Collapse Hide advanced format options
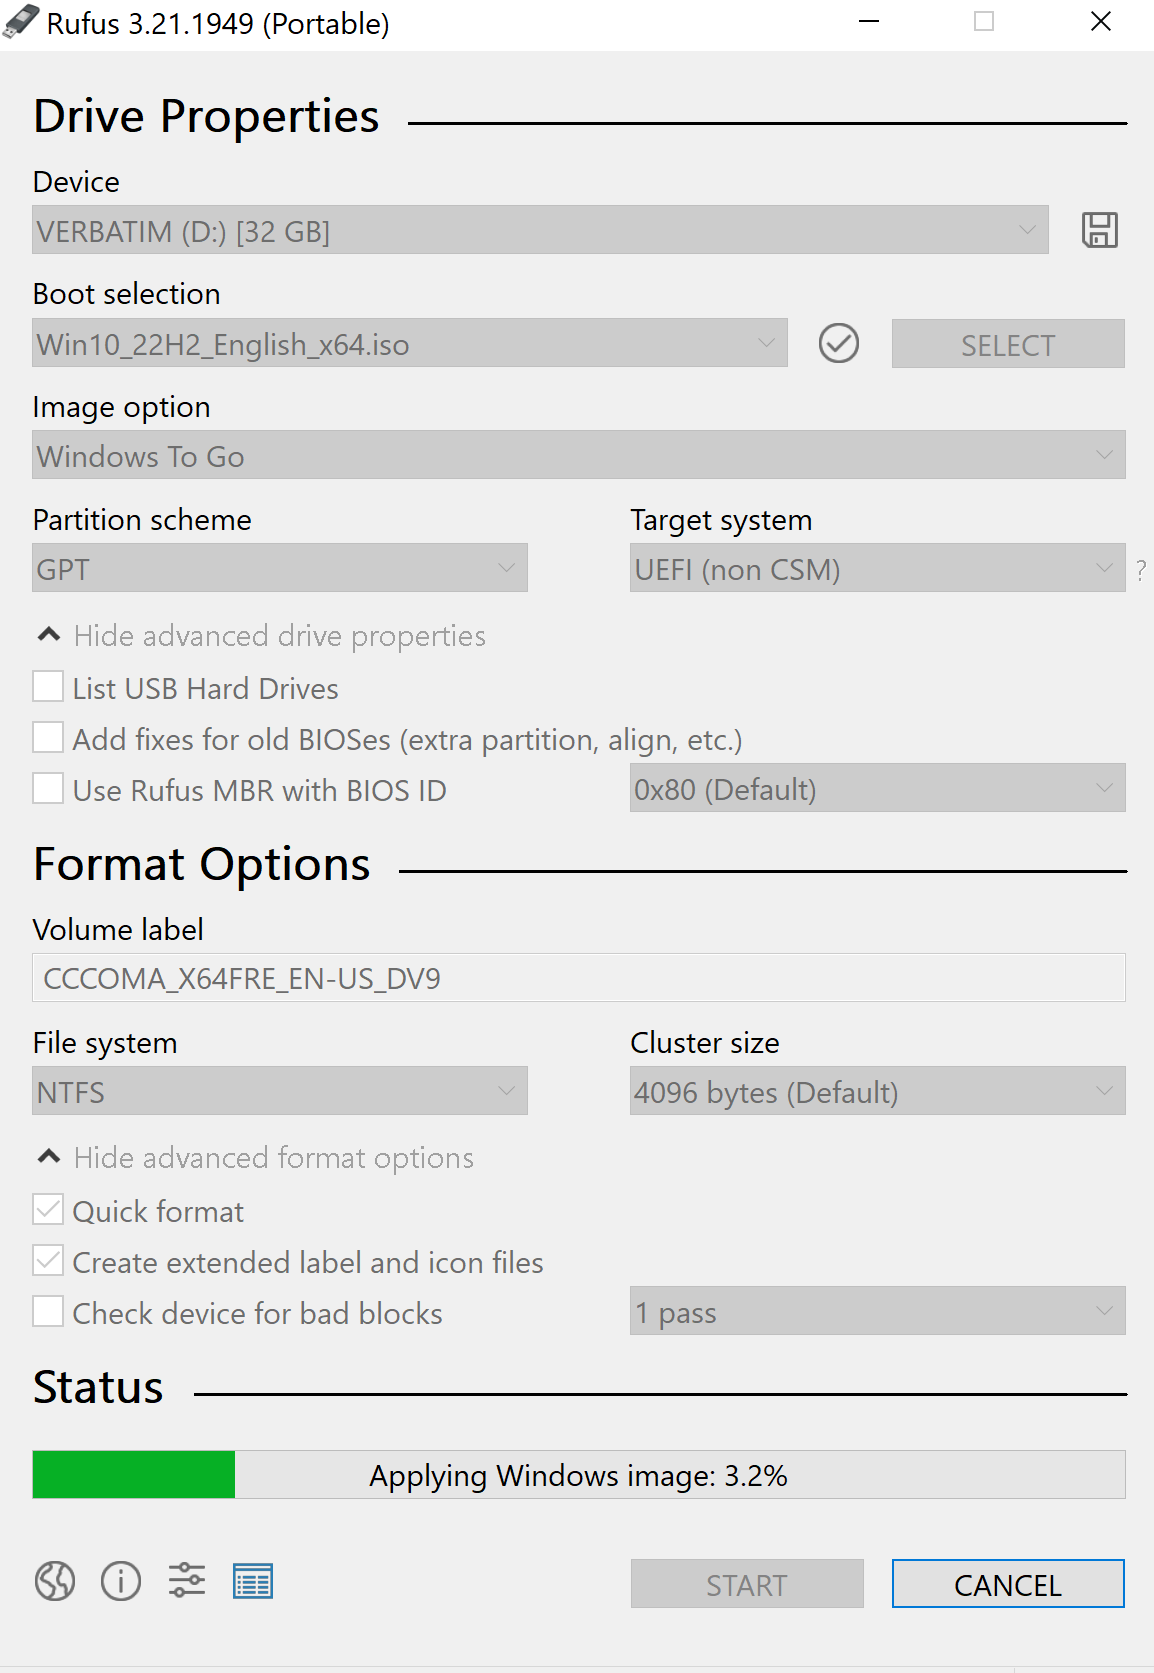The height and width of the screenshot is (1673, 1154). [255, 1158]
